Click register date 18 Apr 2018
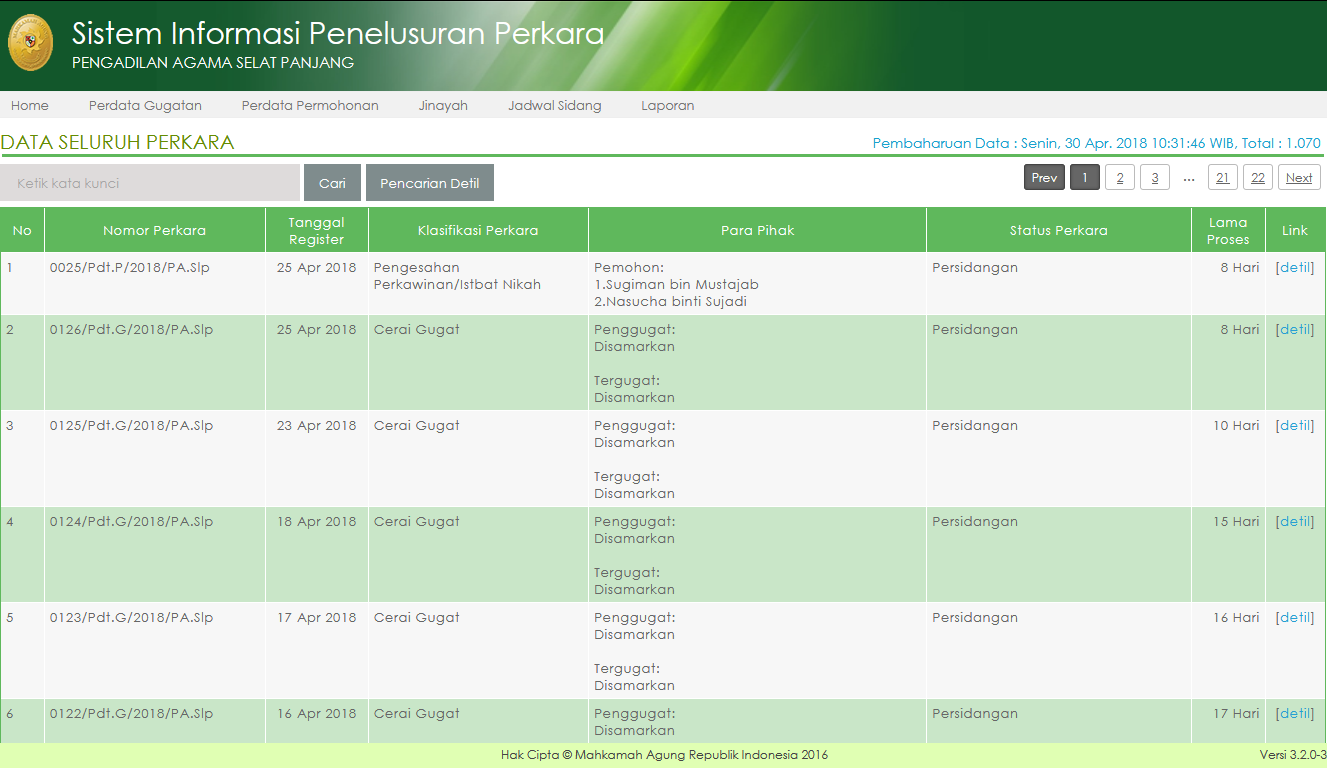 [x=316, y=522]
